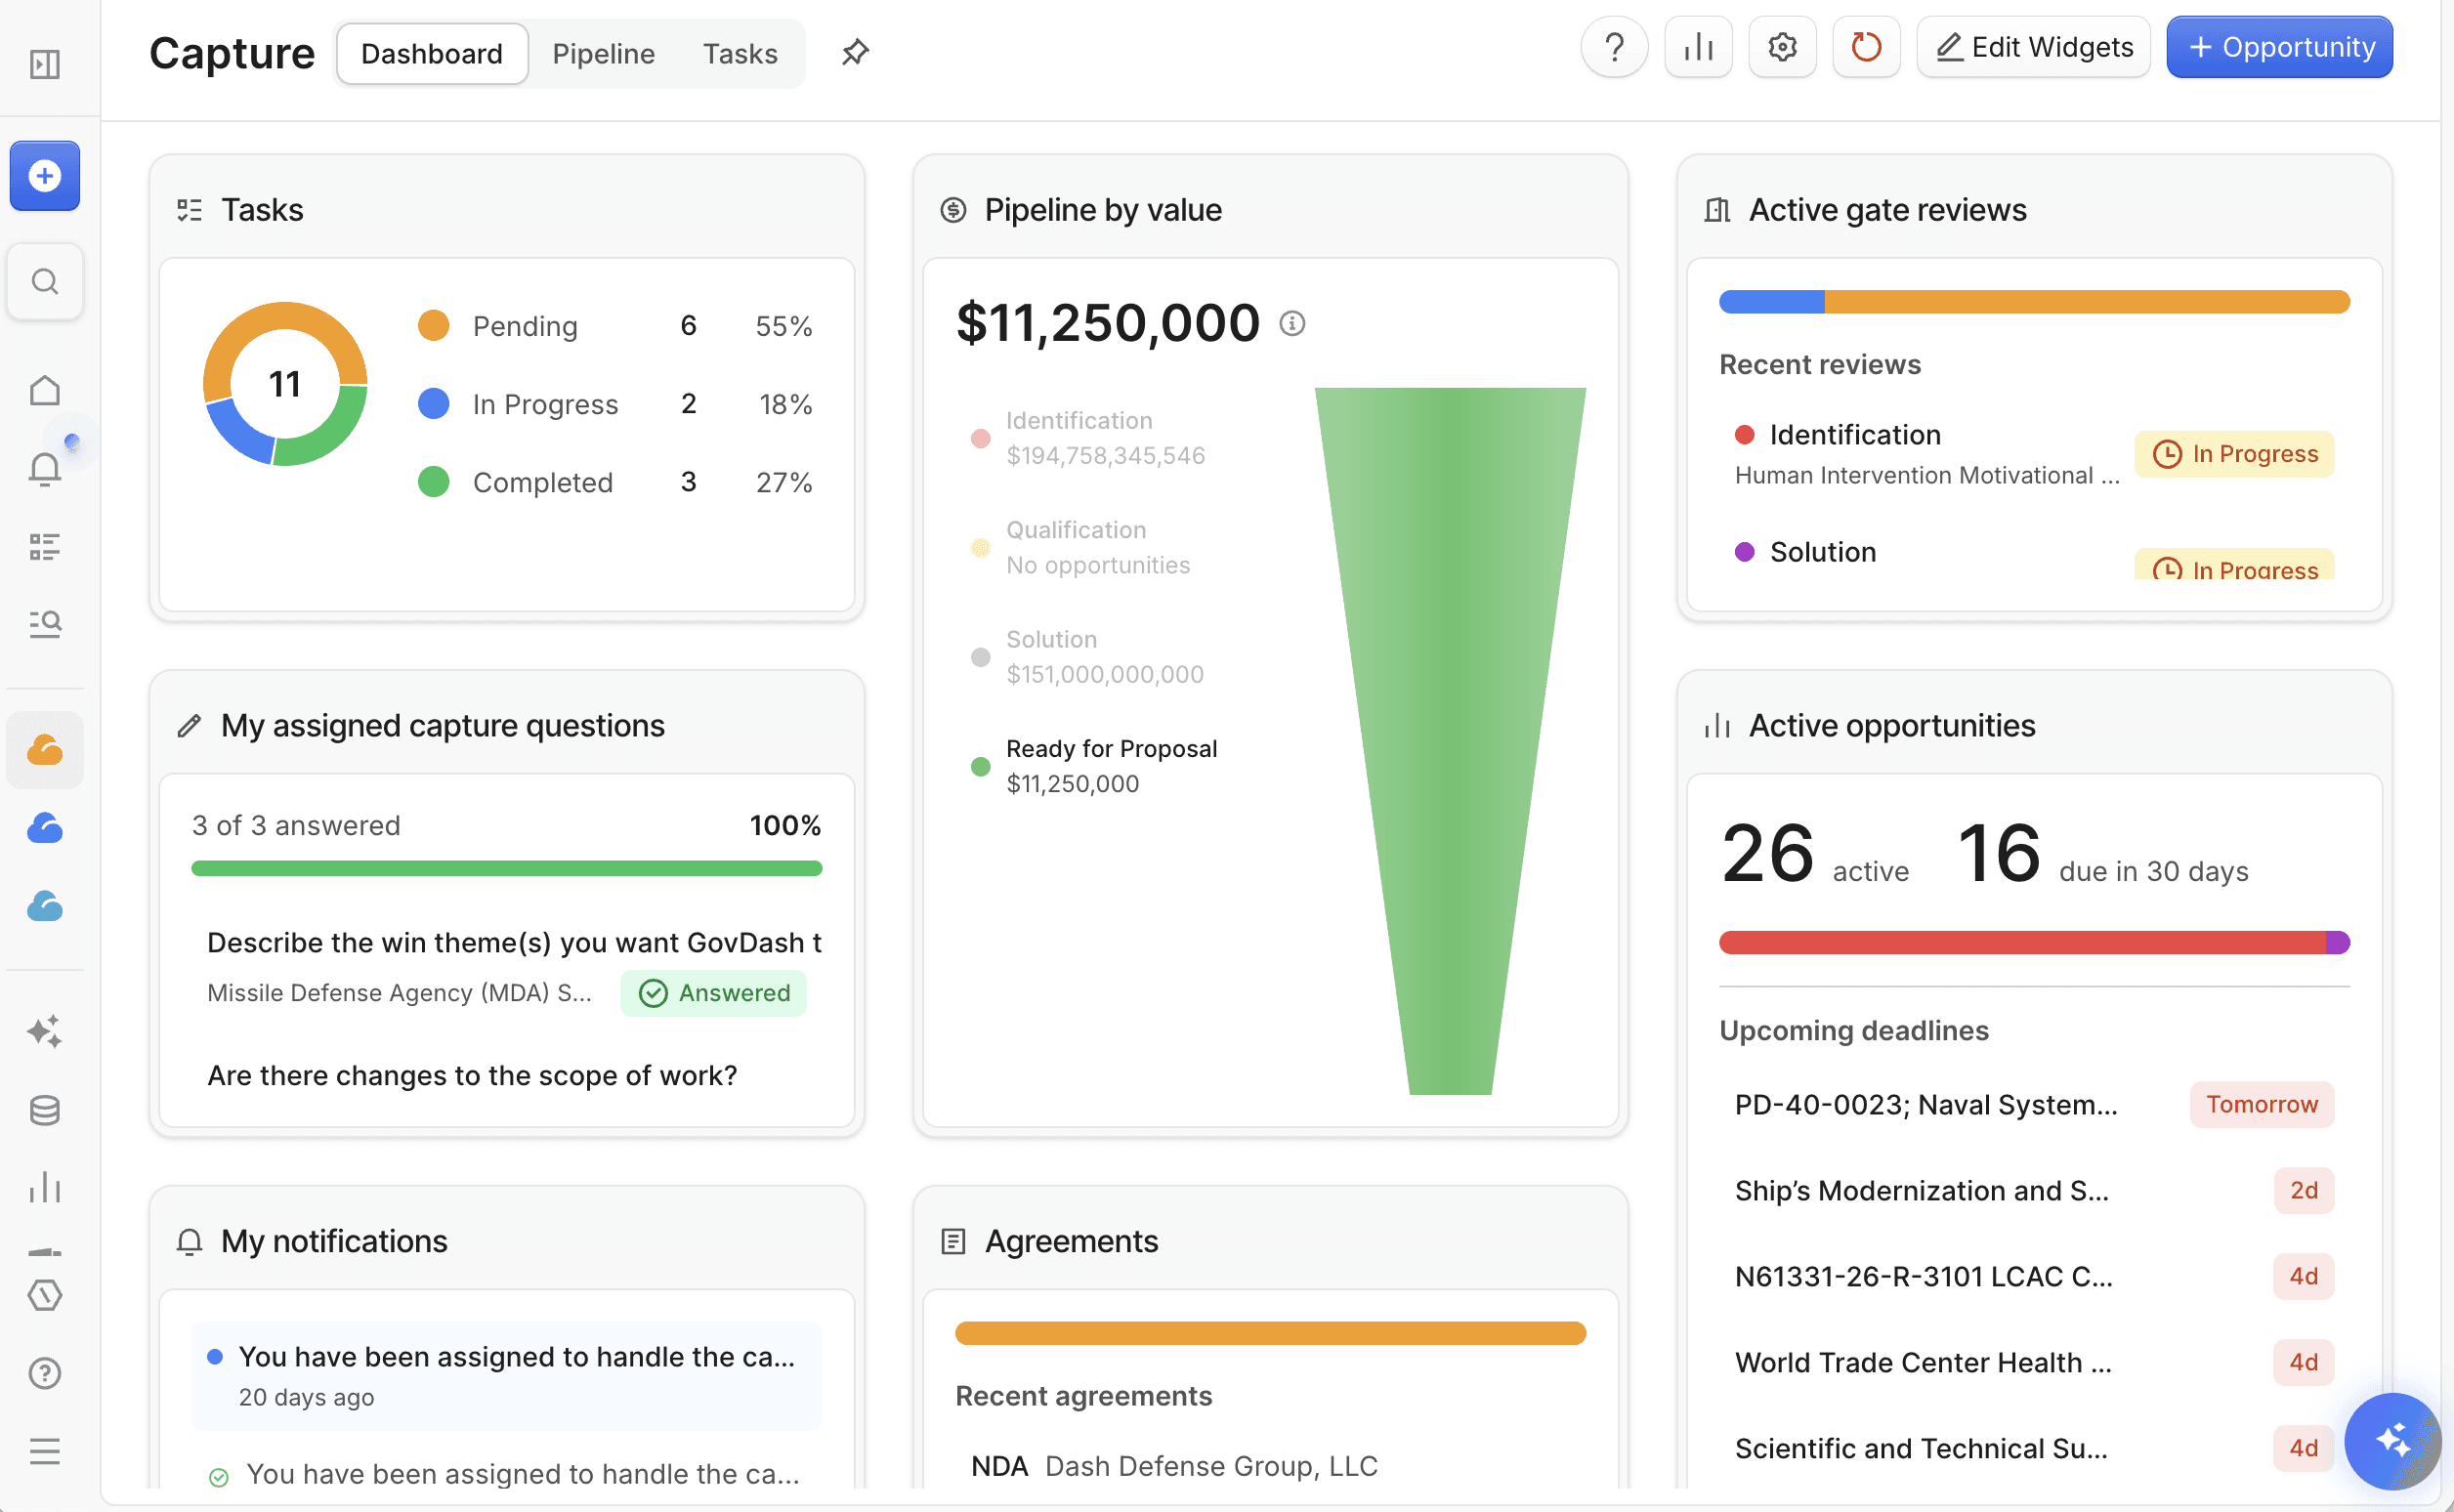This screenshot has height=1512, width=2454.
Task: Click the red refresh icon button
Action: click(x=1866, y=47)
